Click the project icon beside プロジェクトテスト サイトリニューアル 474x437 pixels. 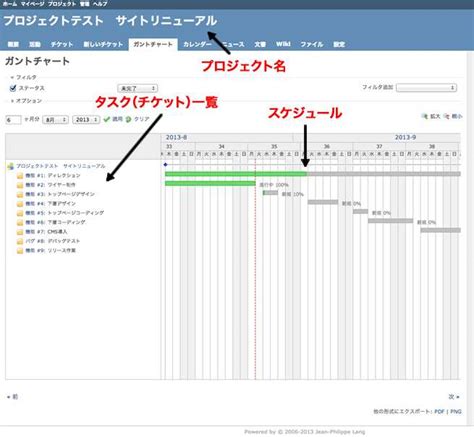click(x=10, y=166)
